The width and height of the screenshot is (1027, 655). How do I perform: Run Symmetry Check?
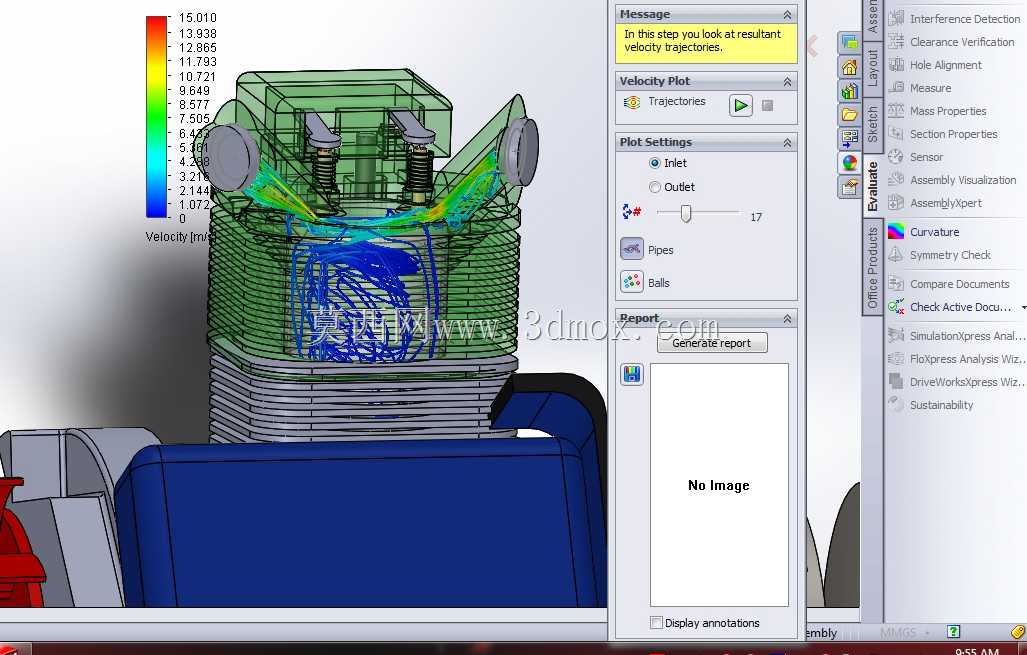939,255
